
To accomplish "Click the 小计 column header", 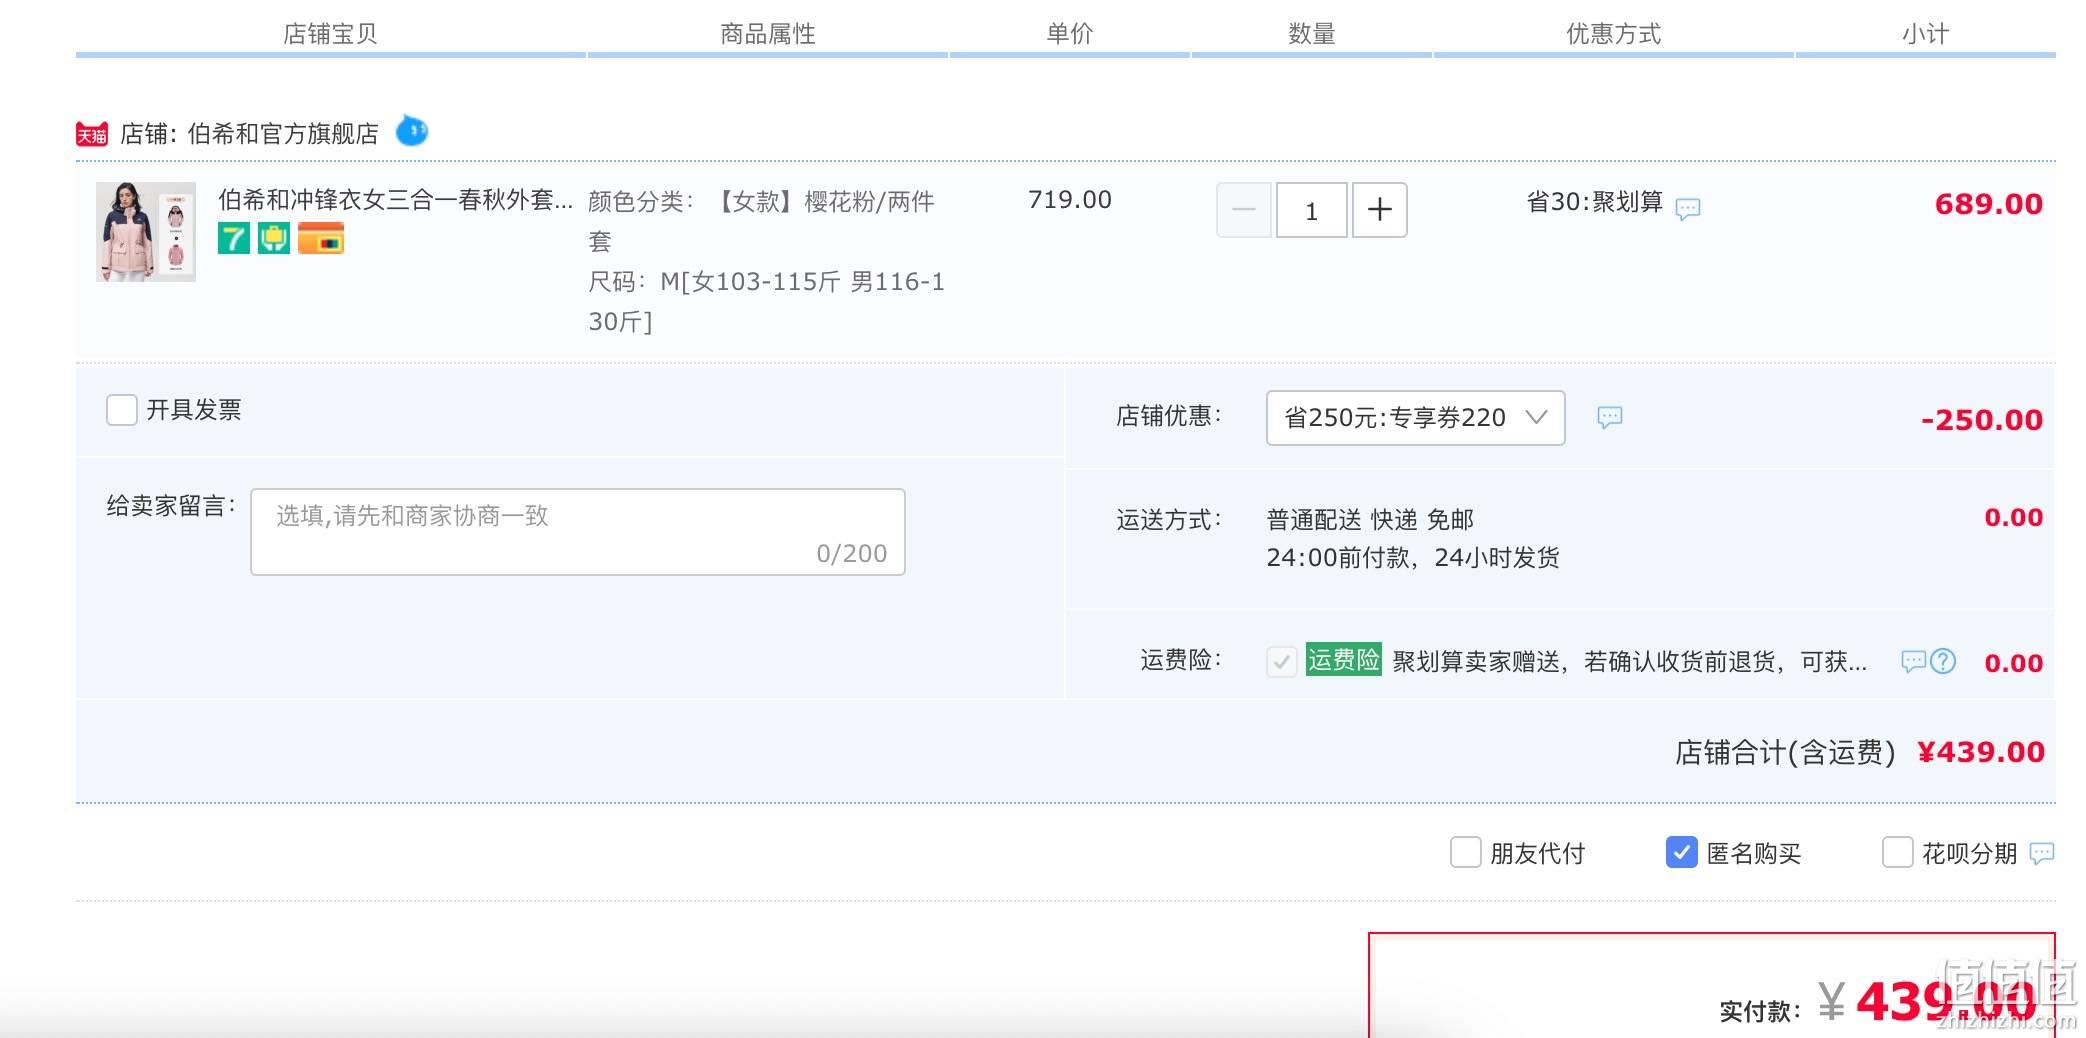I will (1926, 34).
